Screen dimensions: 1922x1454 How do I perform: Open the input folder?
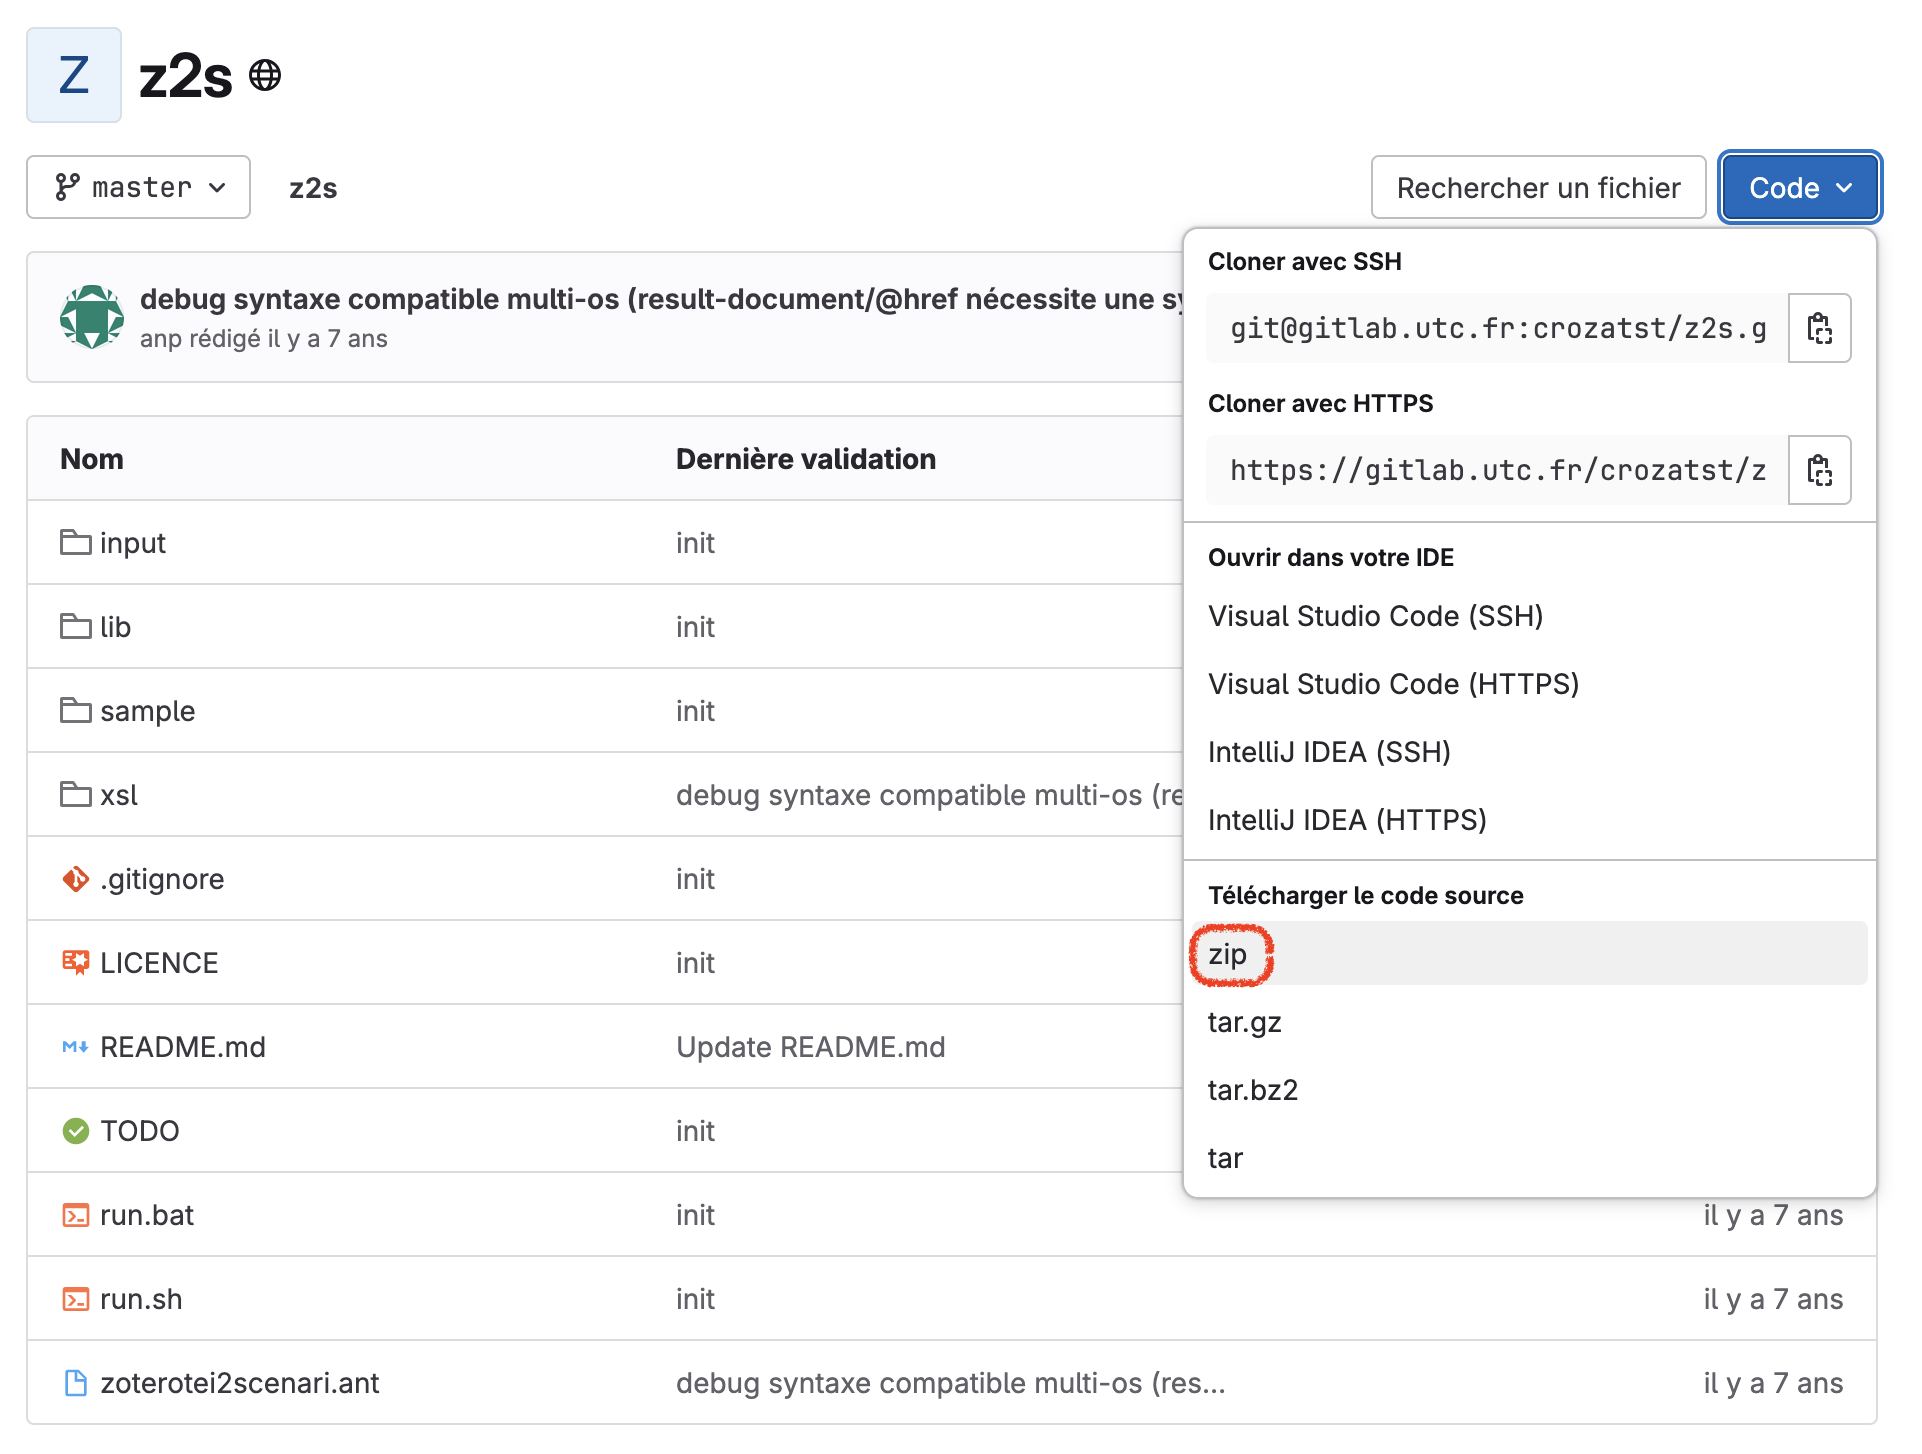point(132,543)
